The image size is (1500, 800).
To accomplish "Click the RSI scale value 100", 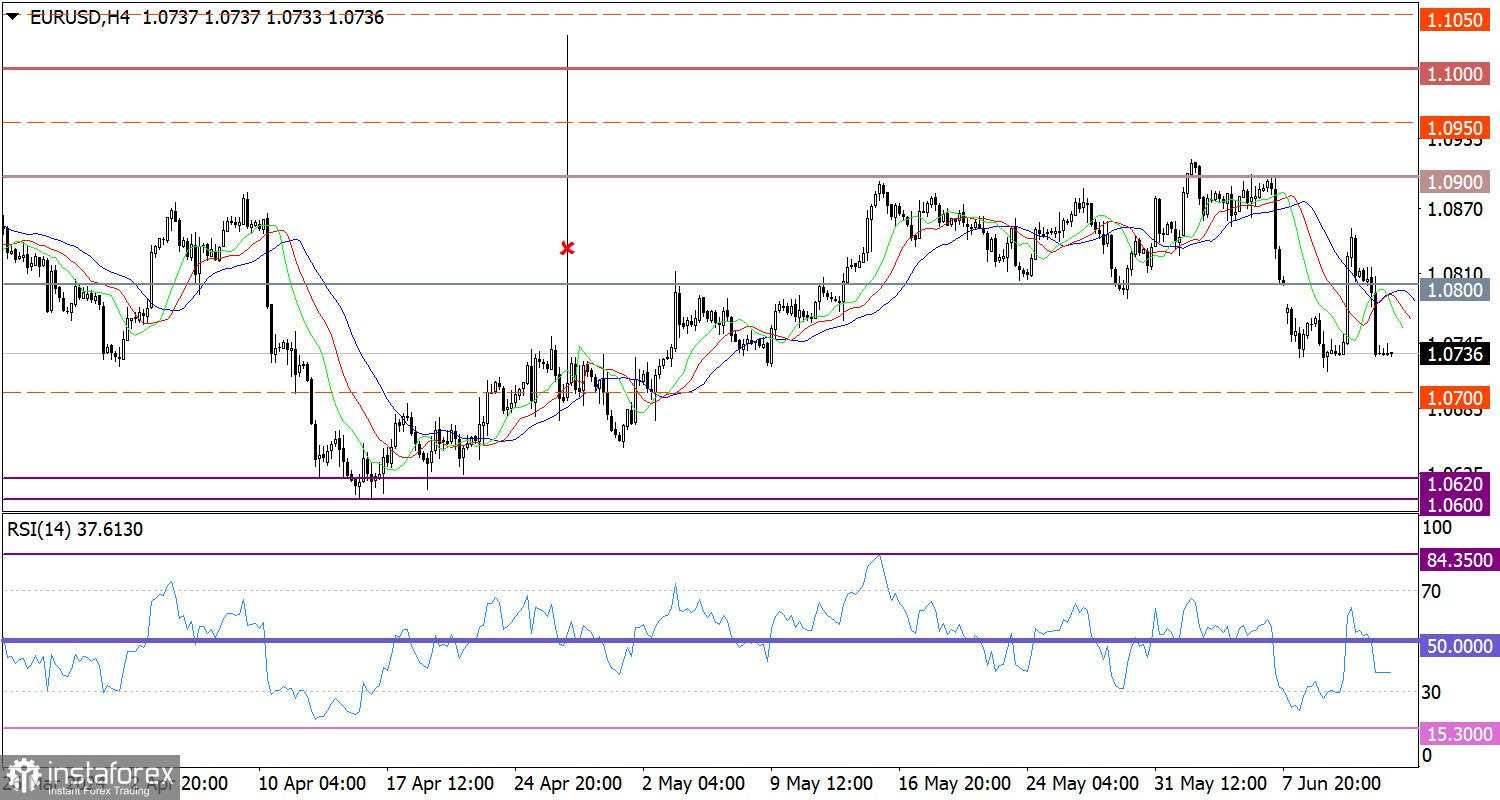I will point(1435,527).
